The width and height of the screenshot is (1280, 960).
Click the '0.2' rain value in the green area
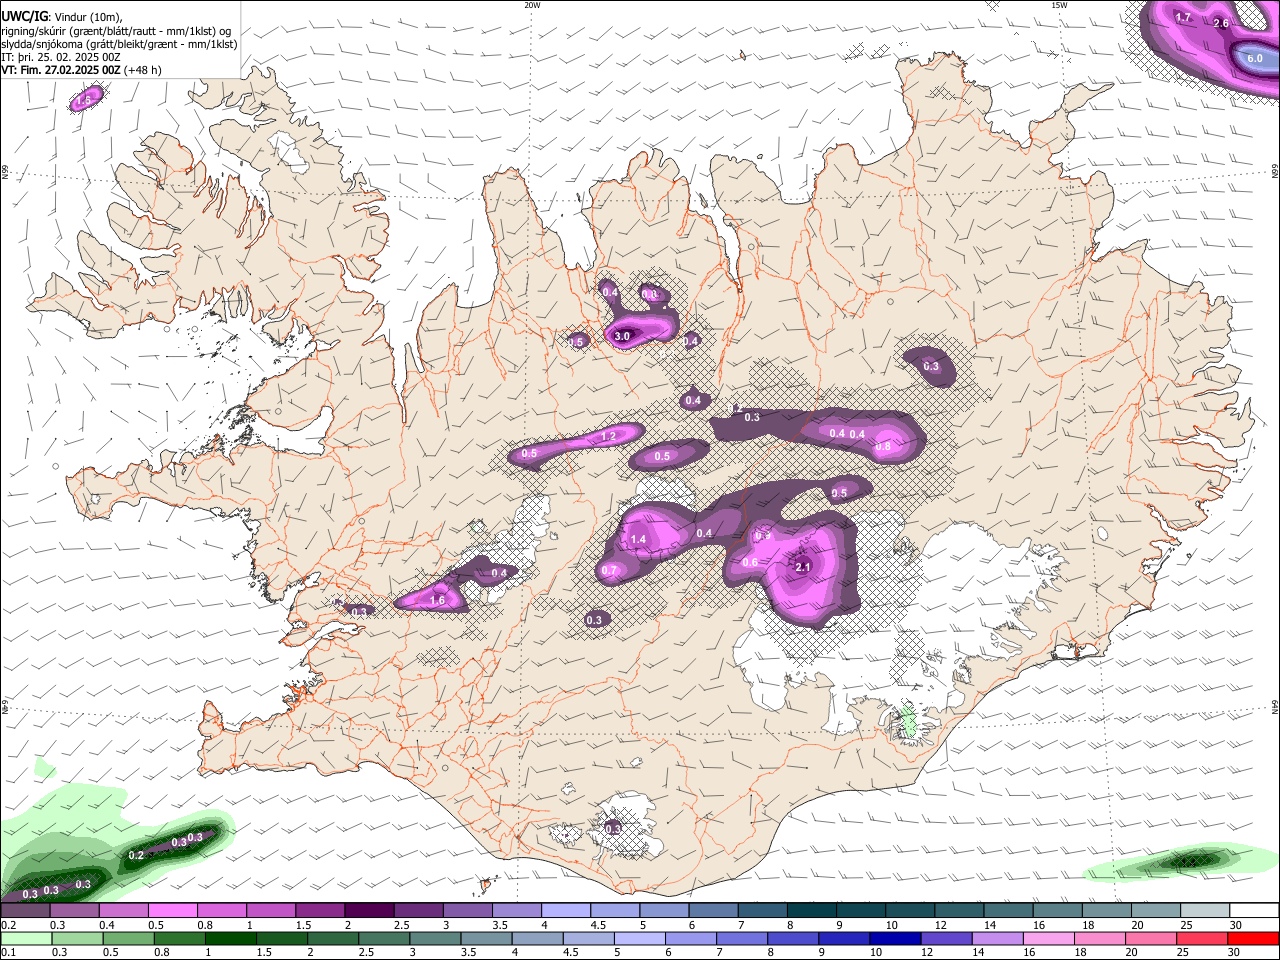click(137, 855)
